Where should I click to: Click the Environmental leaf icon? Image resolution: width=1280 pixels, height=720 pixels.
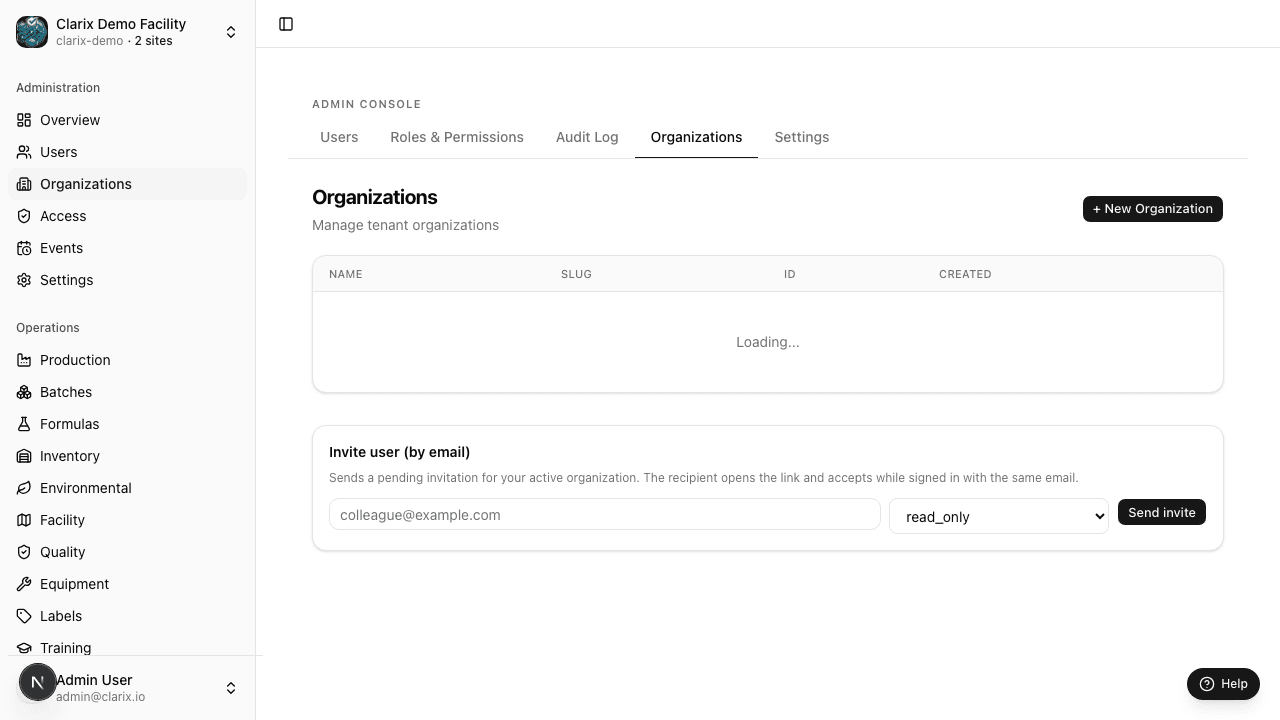pyautogui.click(x=24, y=488)
